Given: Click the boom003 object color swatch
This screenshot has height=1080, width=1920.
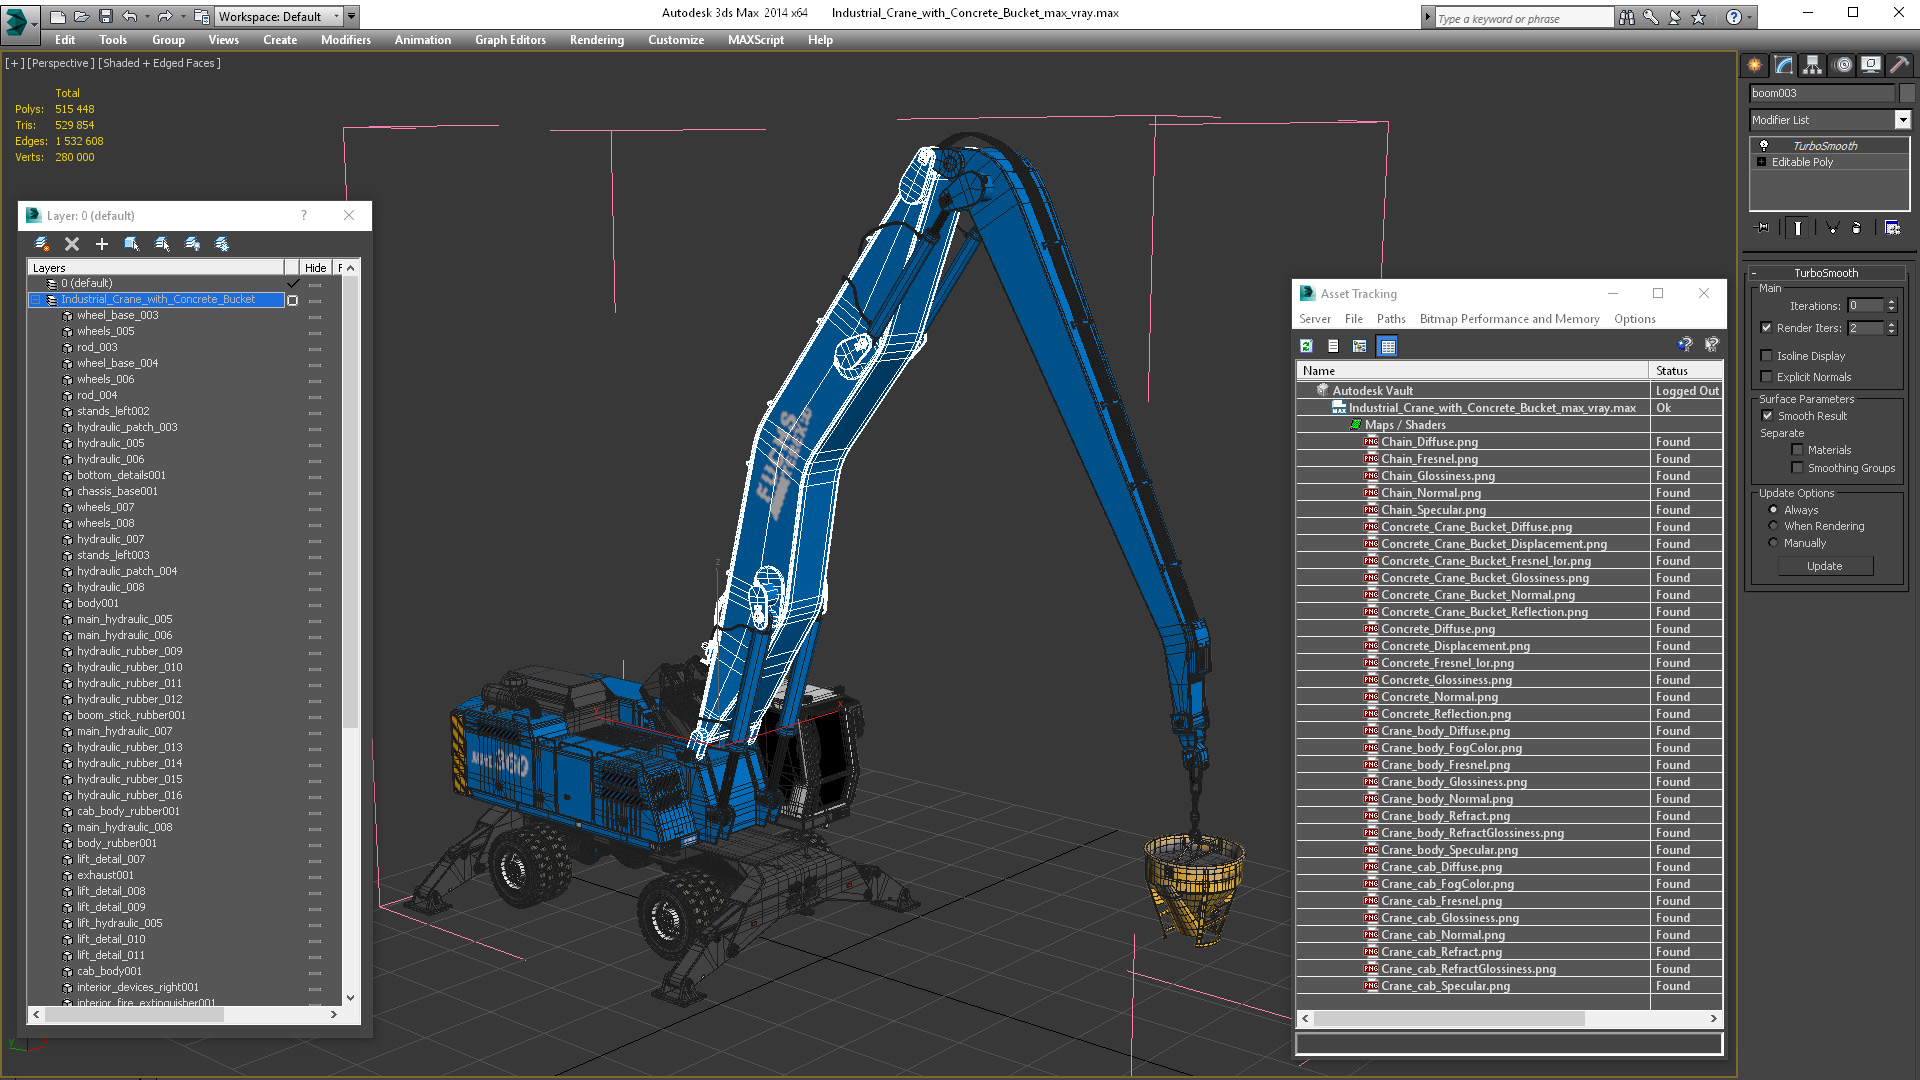Looking at the screenshot, I should pos(1907,93).
